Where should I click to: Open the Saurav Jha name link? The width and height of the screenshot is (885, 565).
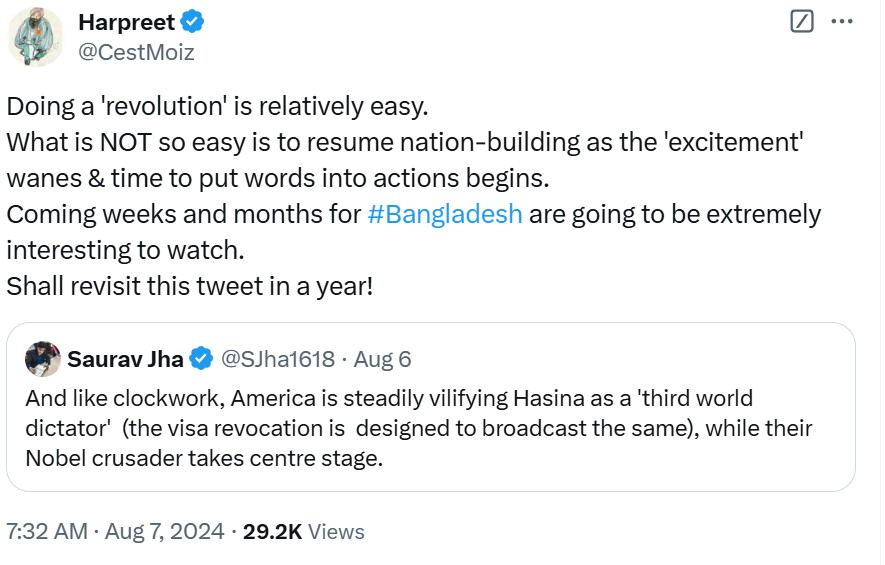pos(127,358)
